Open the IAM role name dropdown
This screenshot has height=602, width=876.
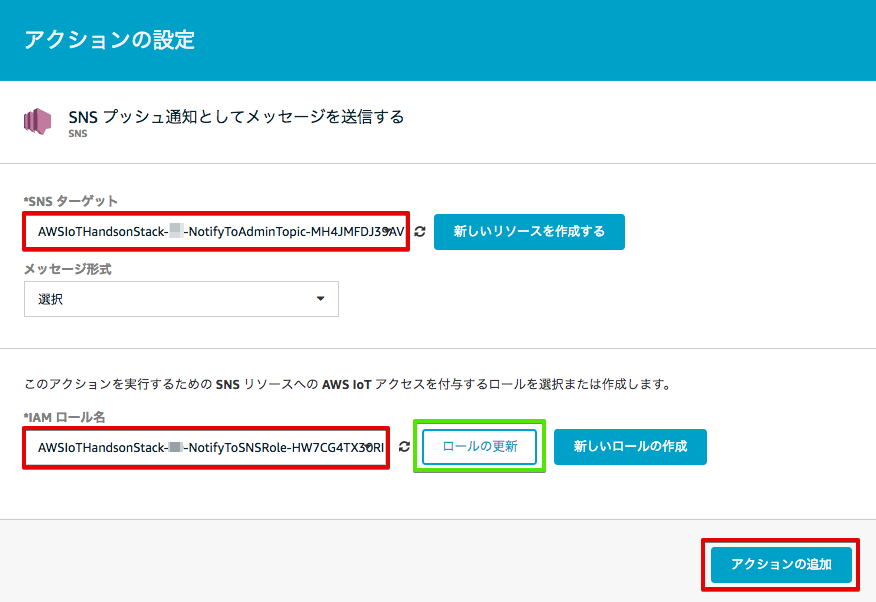coord(206,447)
